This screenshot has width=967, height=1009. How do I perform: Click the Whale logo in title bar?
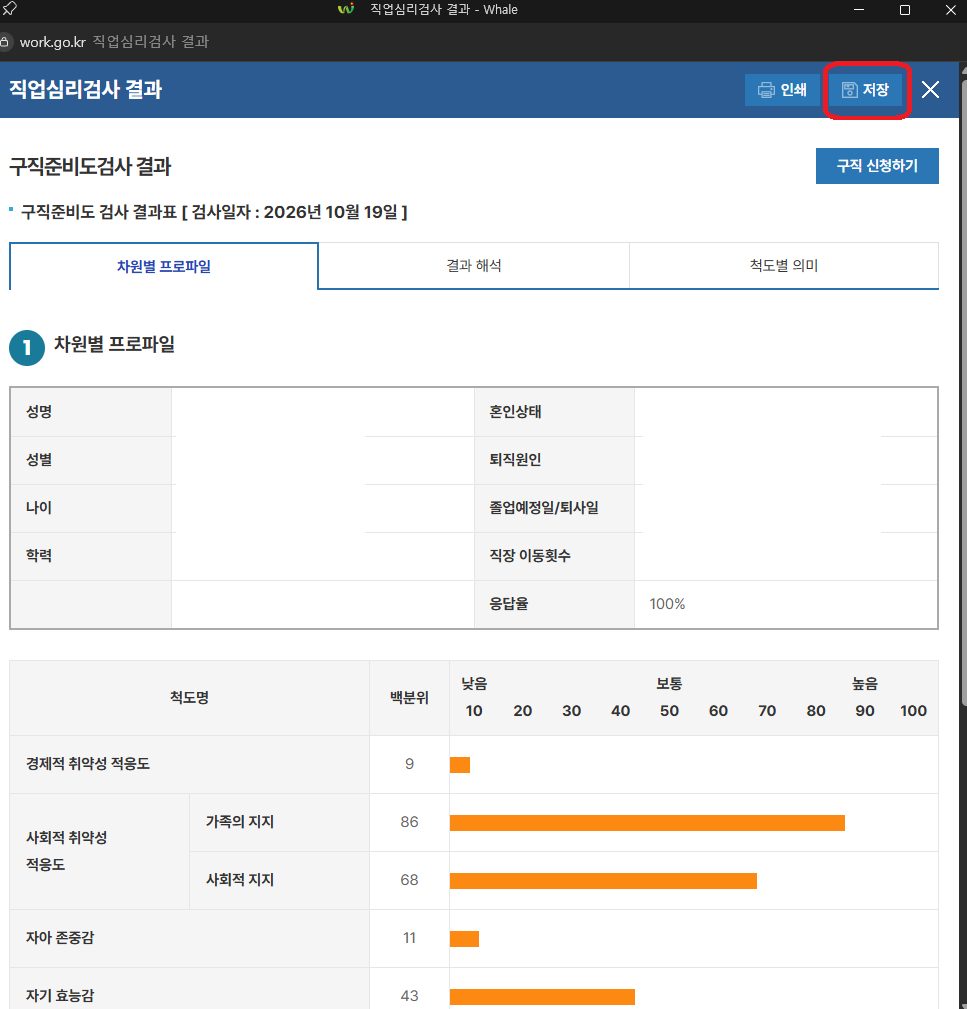346,9
